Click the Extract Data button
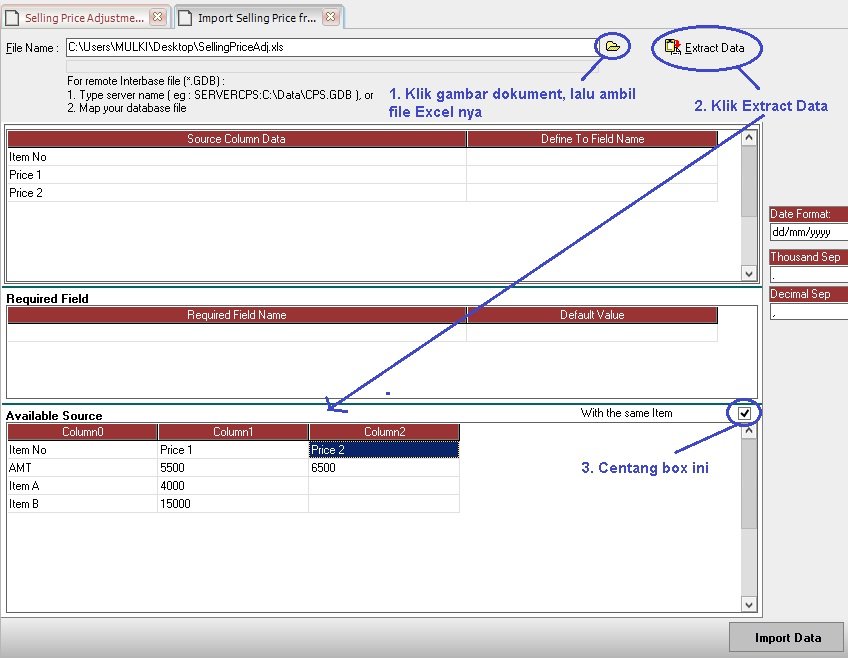 [x=705, y=48]
